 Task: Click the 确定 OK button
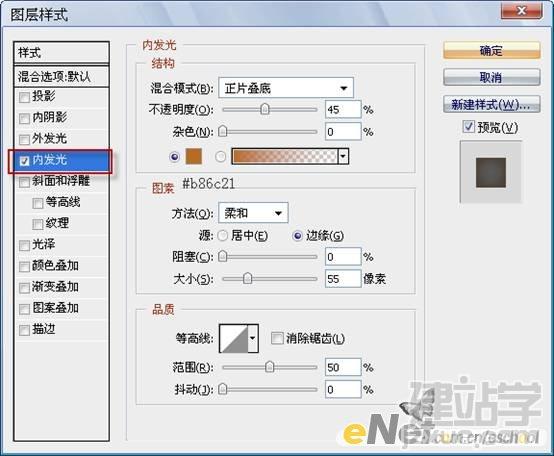pyautogui.click(x=491, y=51)
